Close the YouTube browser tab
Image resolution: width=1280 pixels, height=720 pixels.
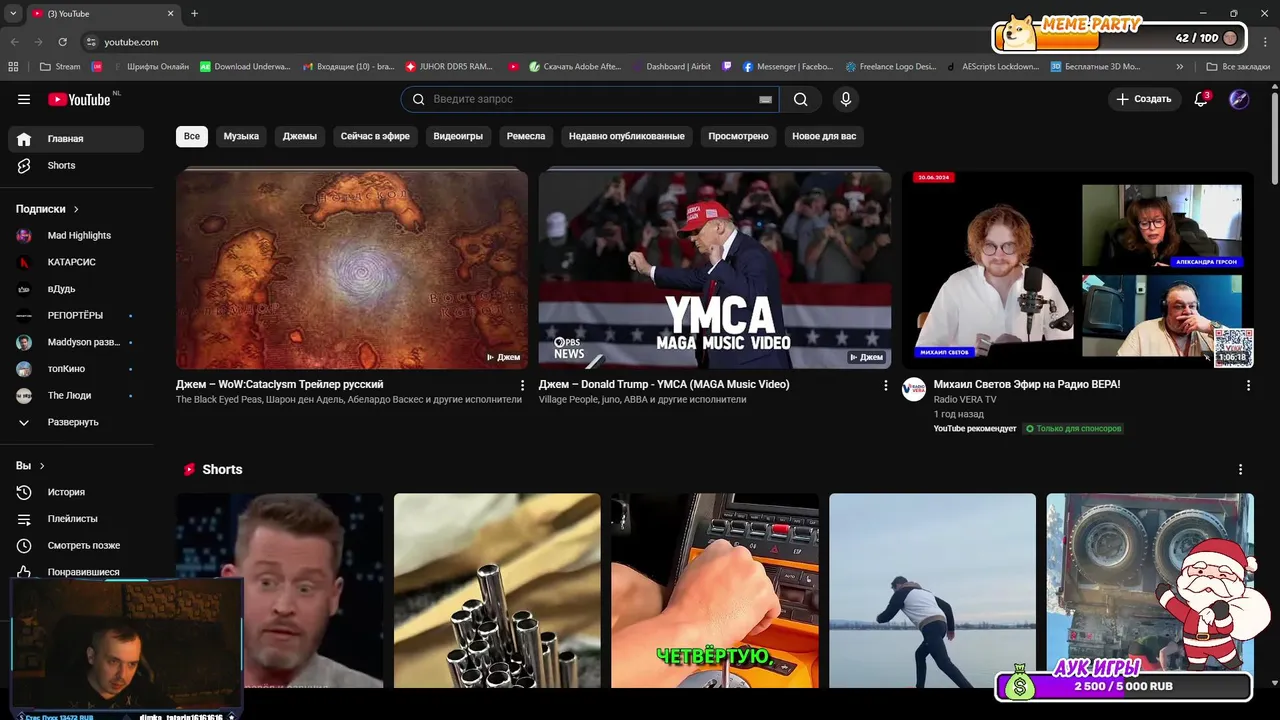pyautogui.click(x=170, y=13)
